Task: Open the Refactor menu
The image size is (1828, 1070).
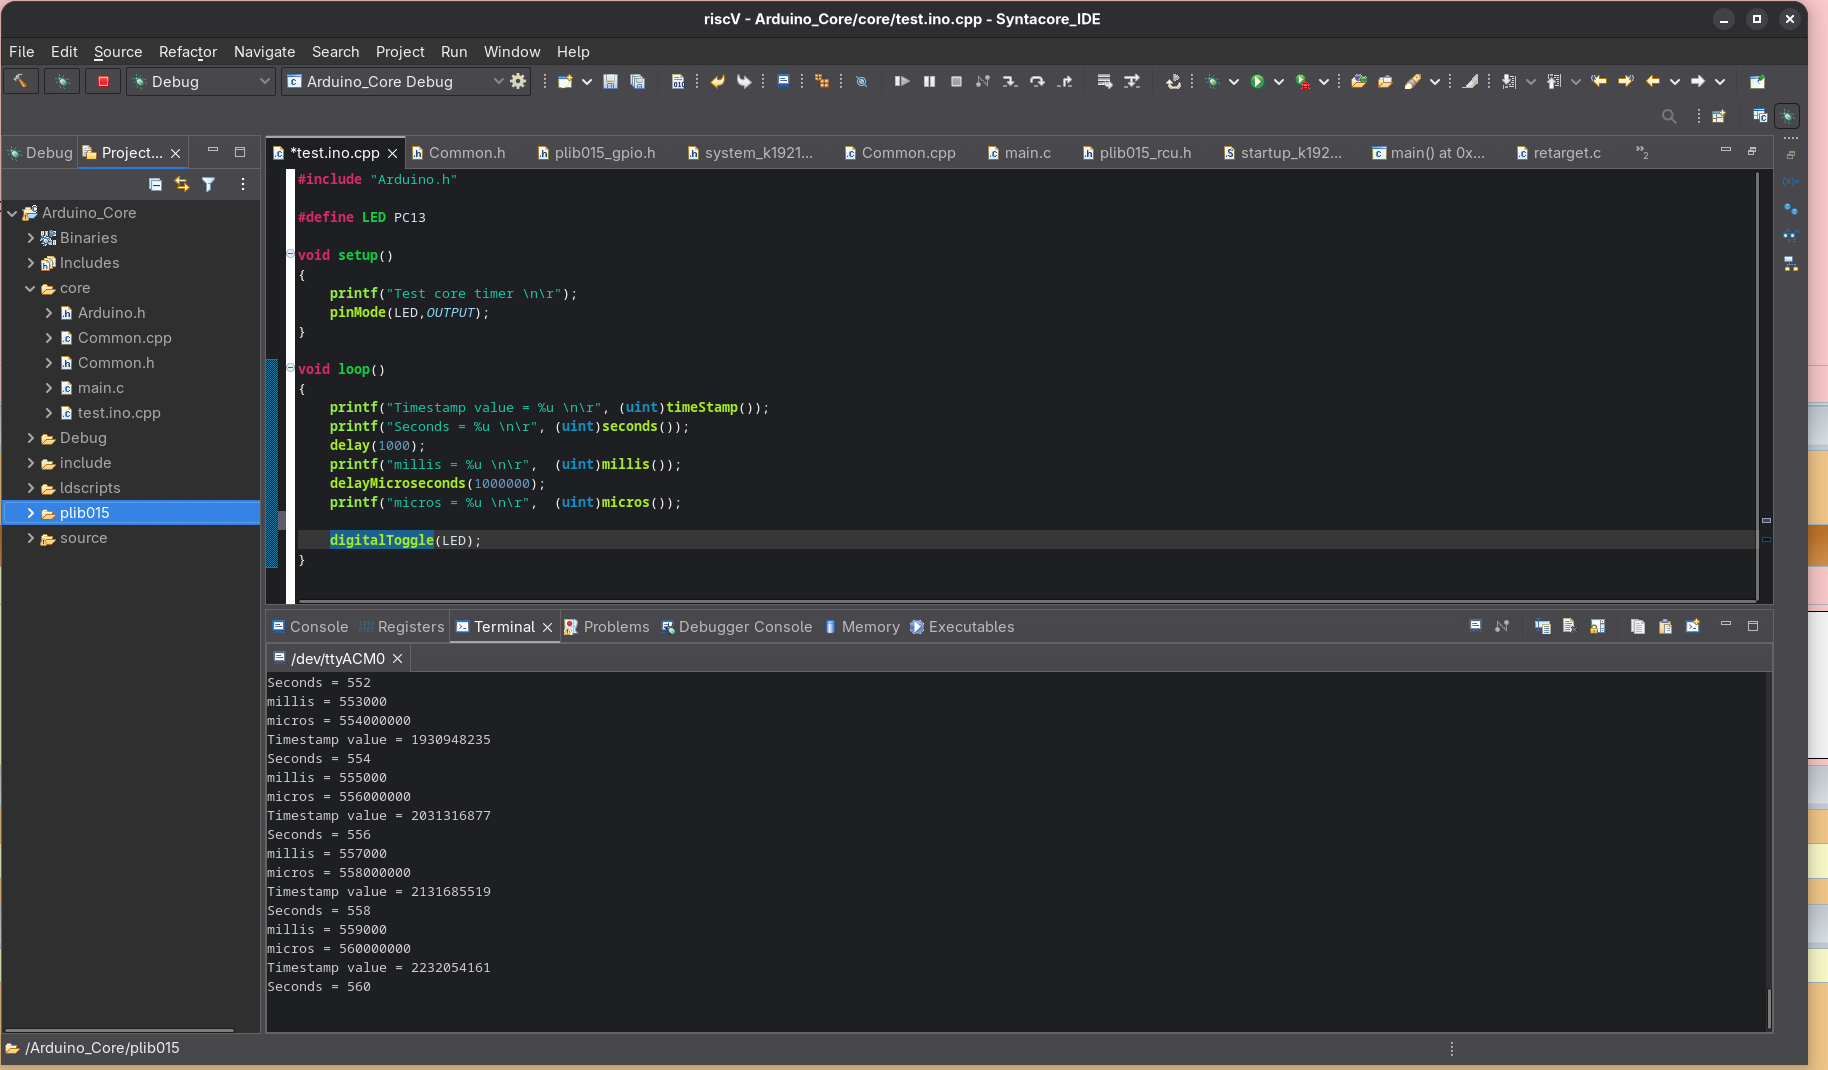Action: (187, 52)
